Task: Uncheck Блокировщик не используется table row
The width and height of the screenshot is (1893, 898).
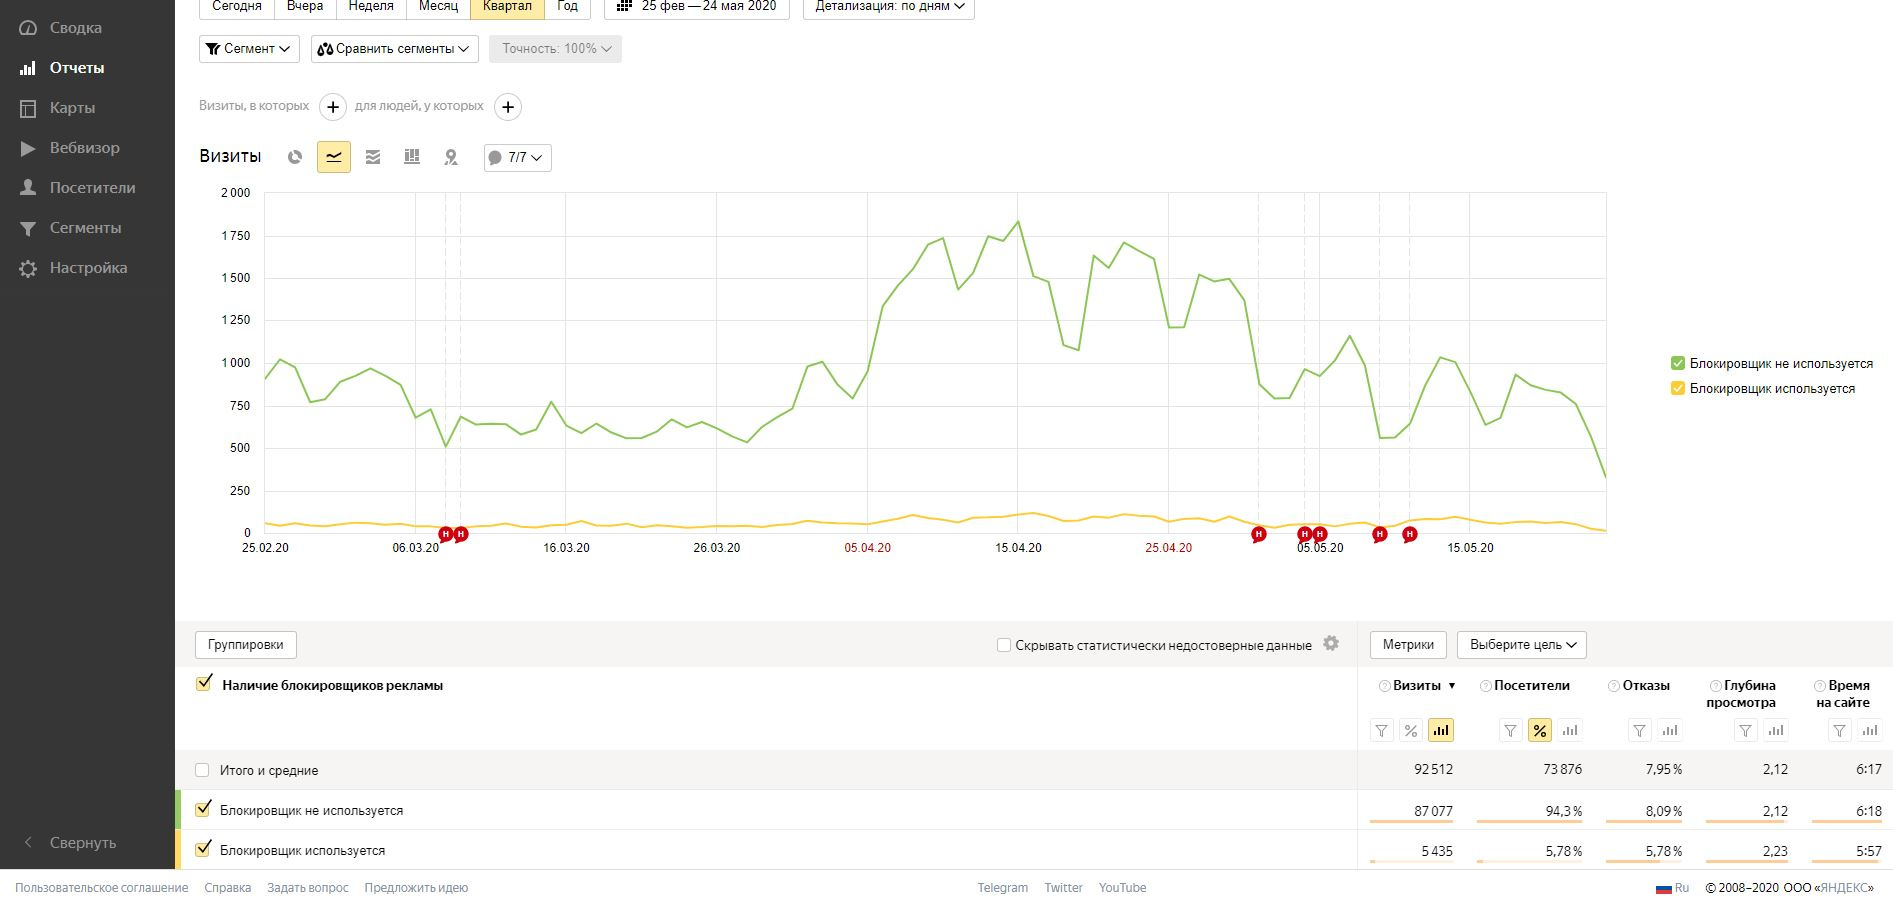Action: point(203,809)
